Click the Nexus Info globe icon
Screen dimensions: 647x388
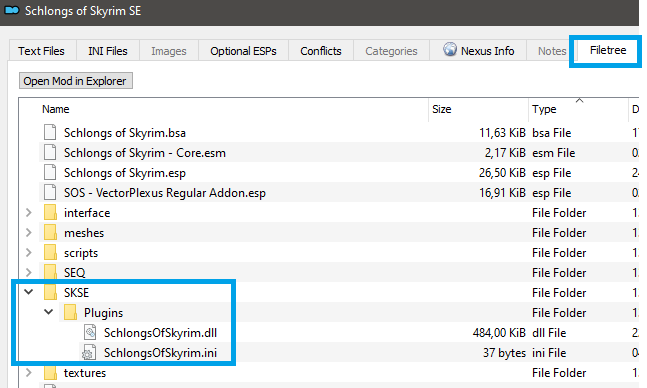[450, 49]
